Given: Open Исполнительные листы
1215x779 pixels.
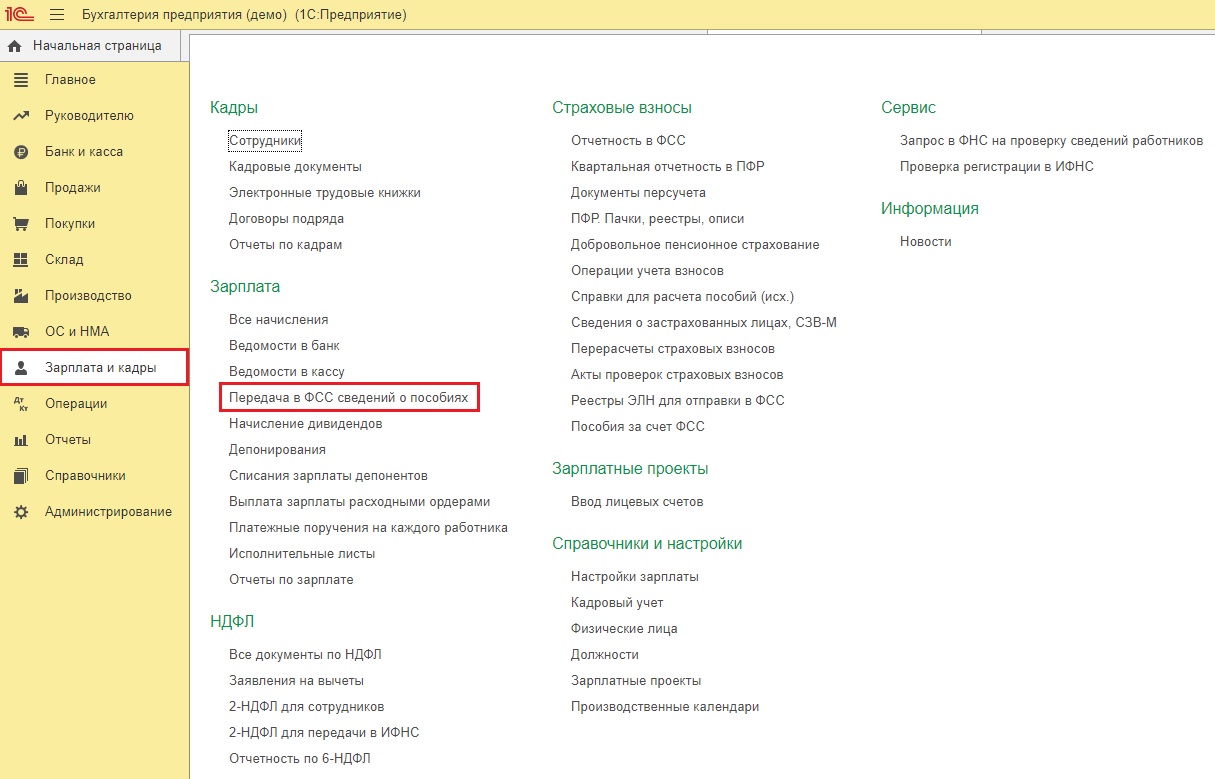Looking at the screenshot, I should [302, 554].
